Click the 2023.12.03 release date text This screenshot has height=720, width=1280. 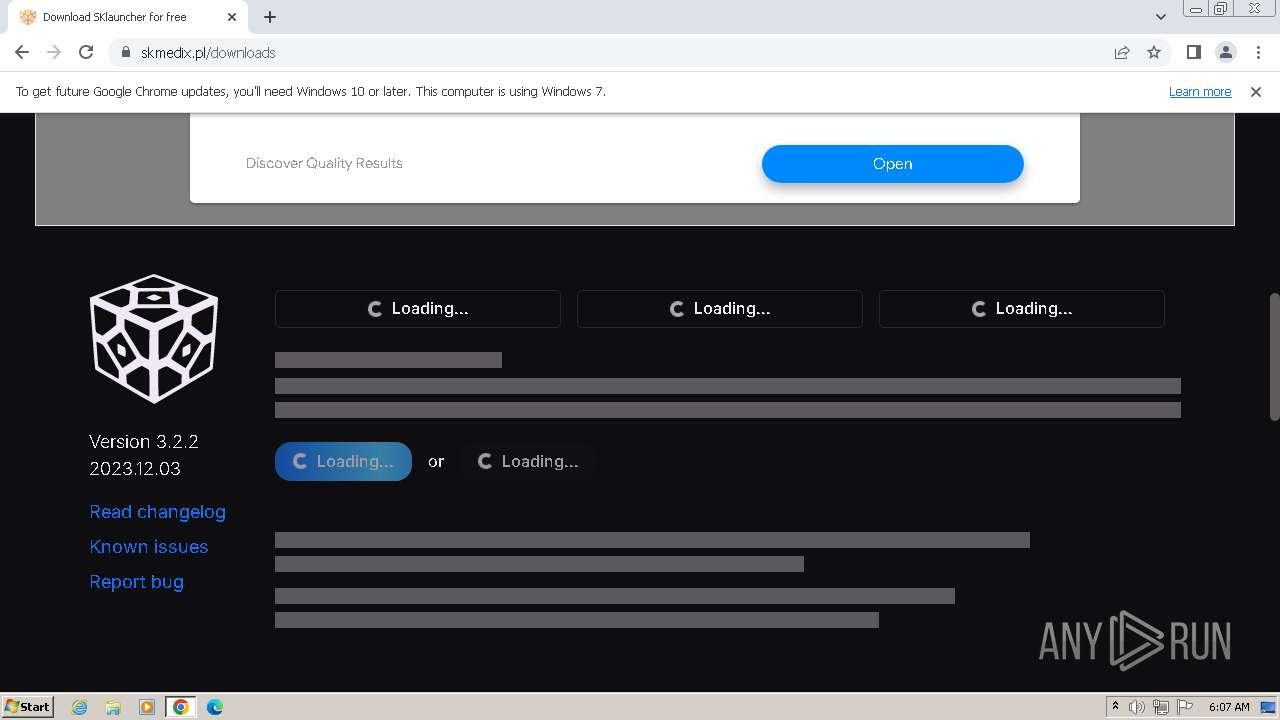point(135,468)
